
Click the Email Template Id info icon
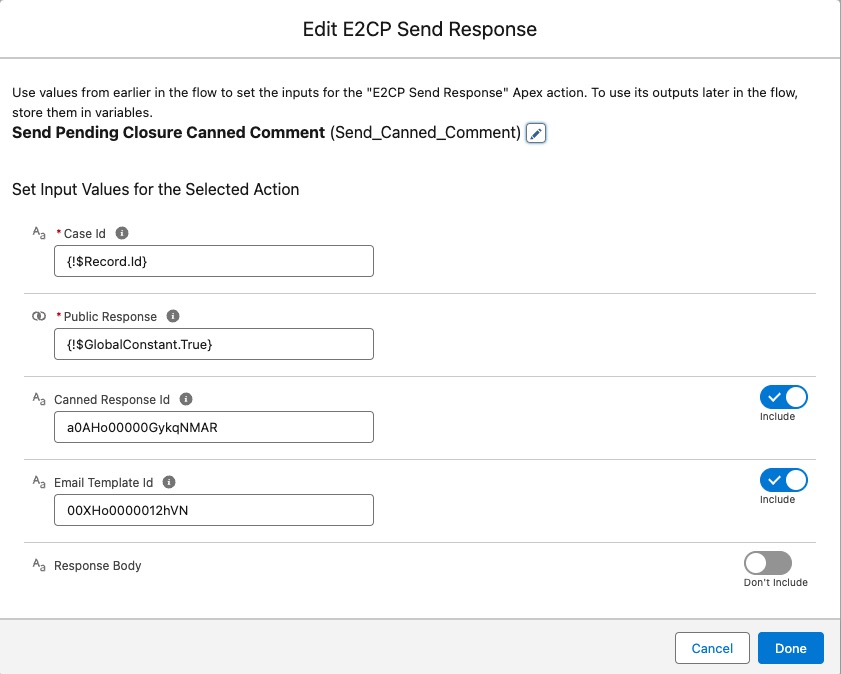point(169,483)
